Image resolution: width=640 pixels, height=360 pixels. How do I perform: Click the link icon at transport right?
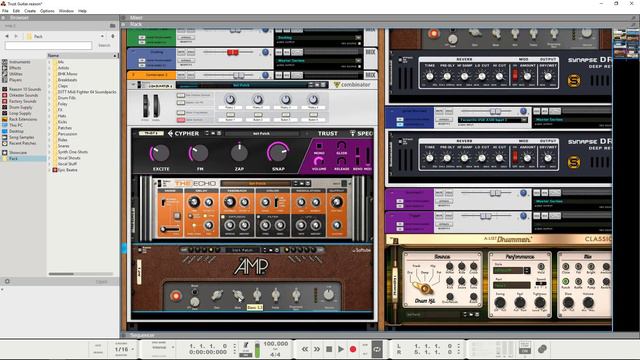click(542, 349)
